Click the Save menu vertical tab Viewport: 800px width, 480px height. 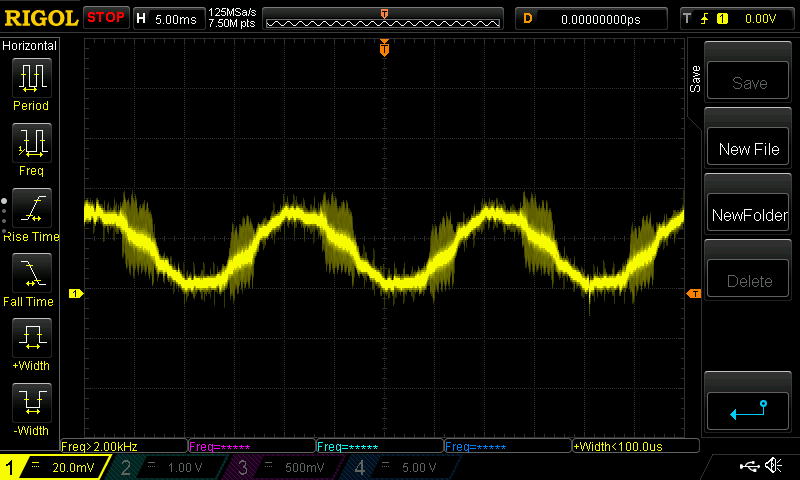click(x=695, y=80)
